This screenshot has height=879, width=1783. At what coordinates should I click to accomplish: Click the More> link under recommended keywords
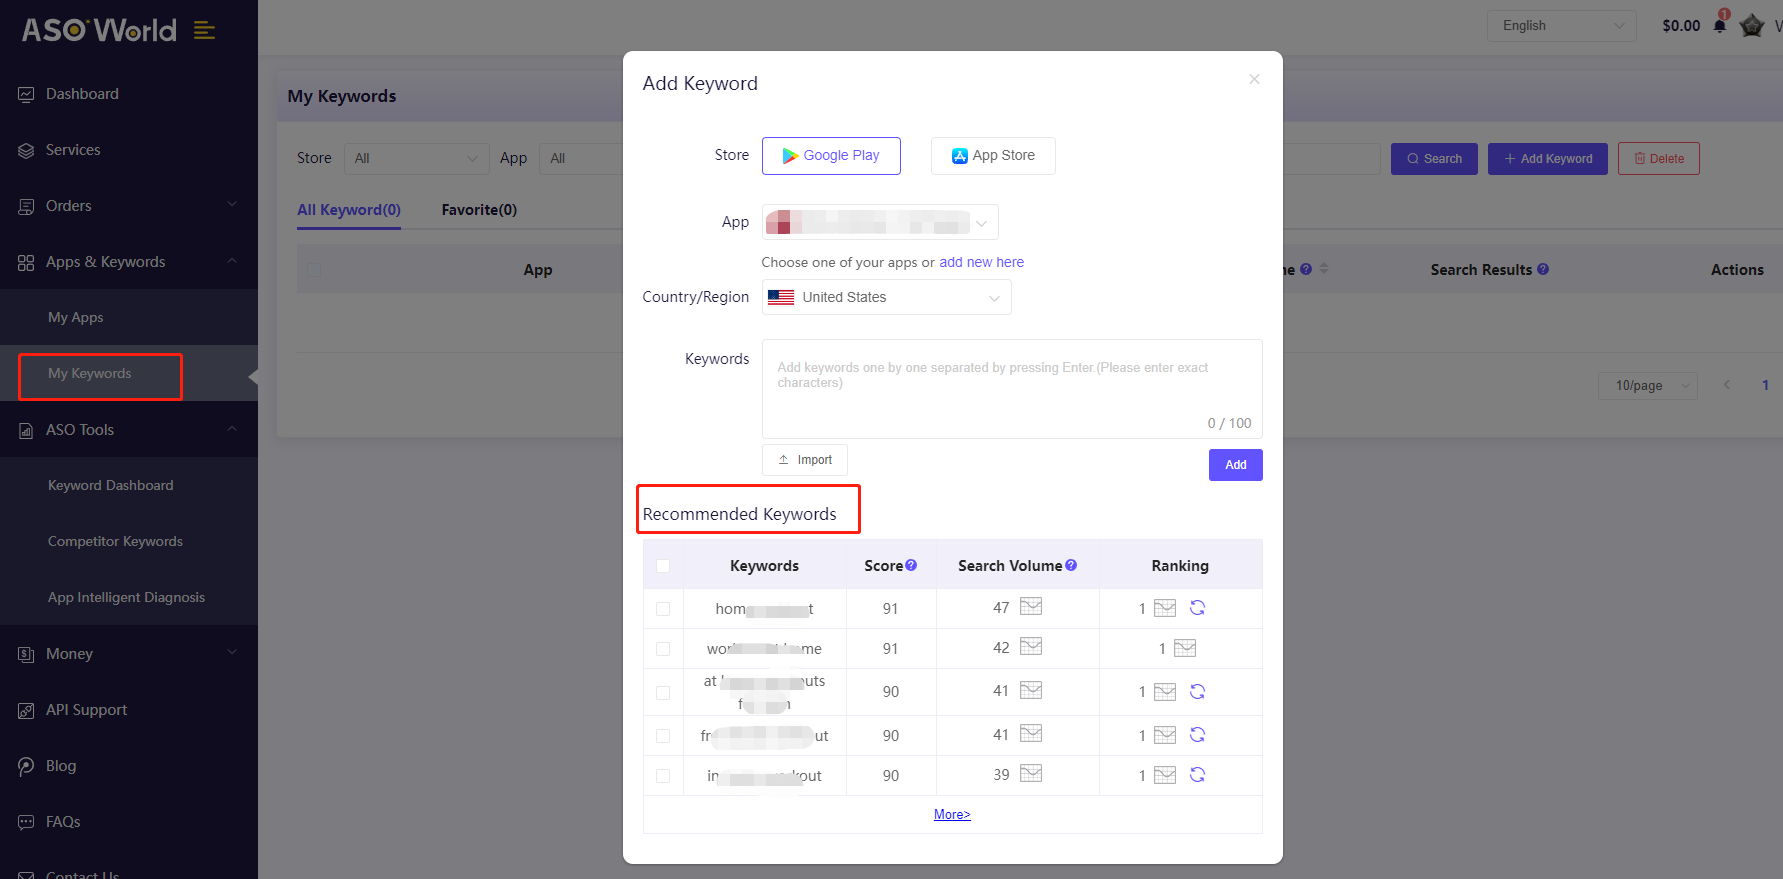click(x=952, y=814)
